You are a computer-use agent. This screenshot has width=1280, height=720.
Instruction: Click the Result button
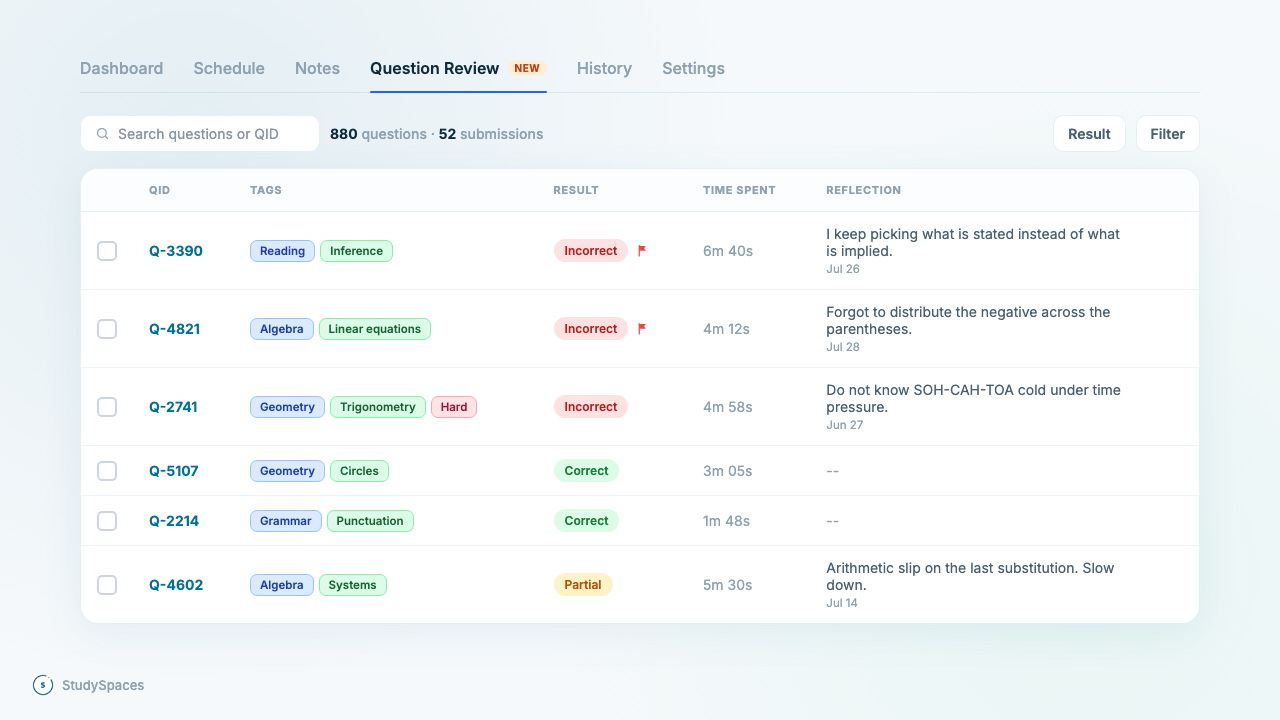[x=1089, y=134]
